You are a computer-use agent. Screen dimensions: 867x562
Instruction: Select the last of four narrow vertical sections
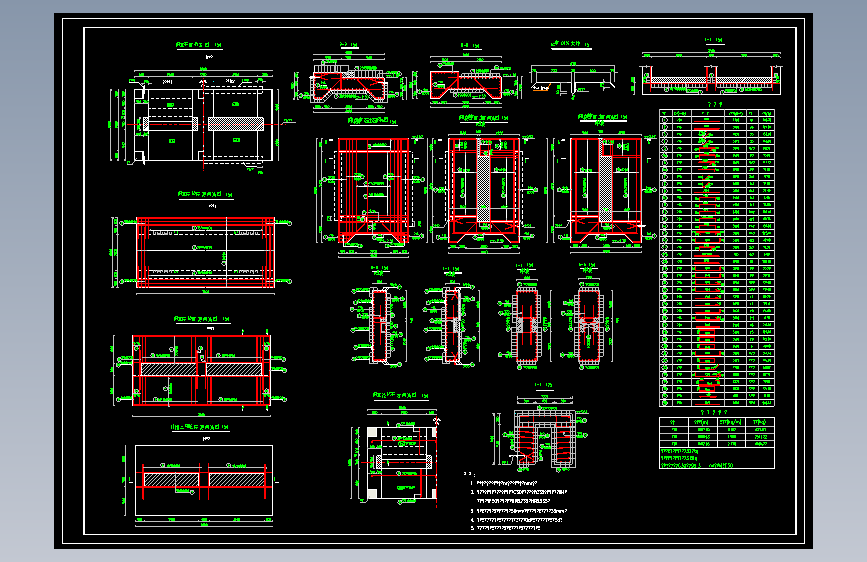[x=589, y=324]
